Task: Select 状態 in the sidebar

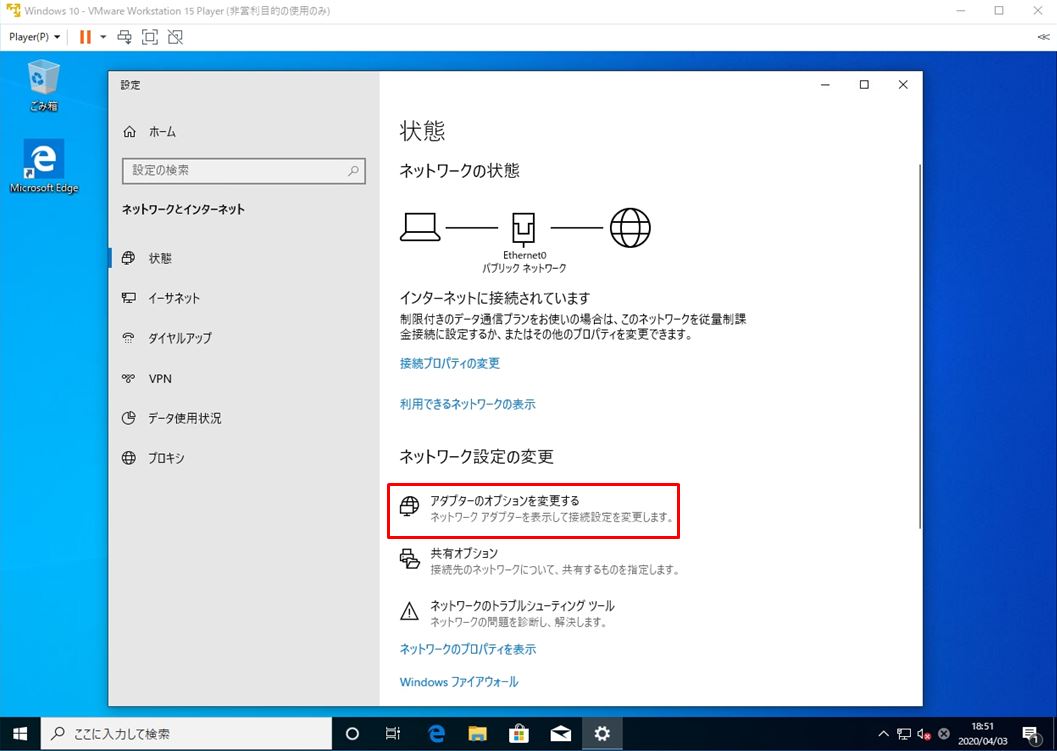Action: pos(160,258)
